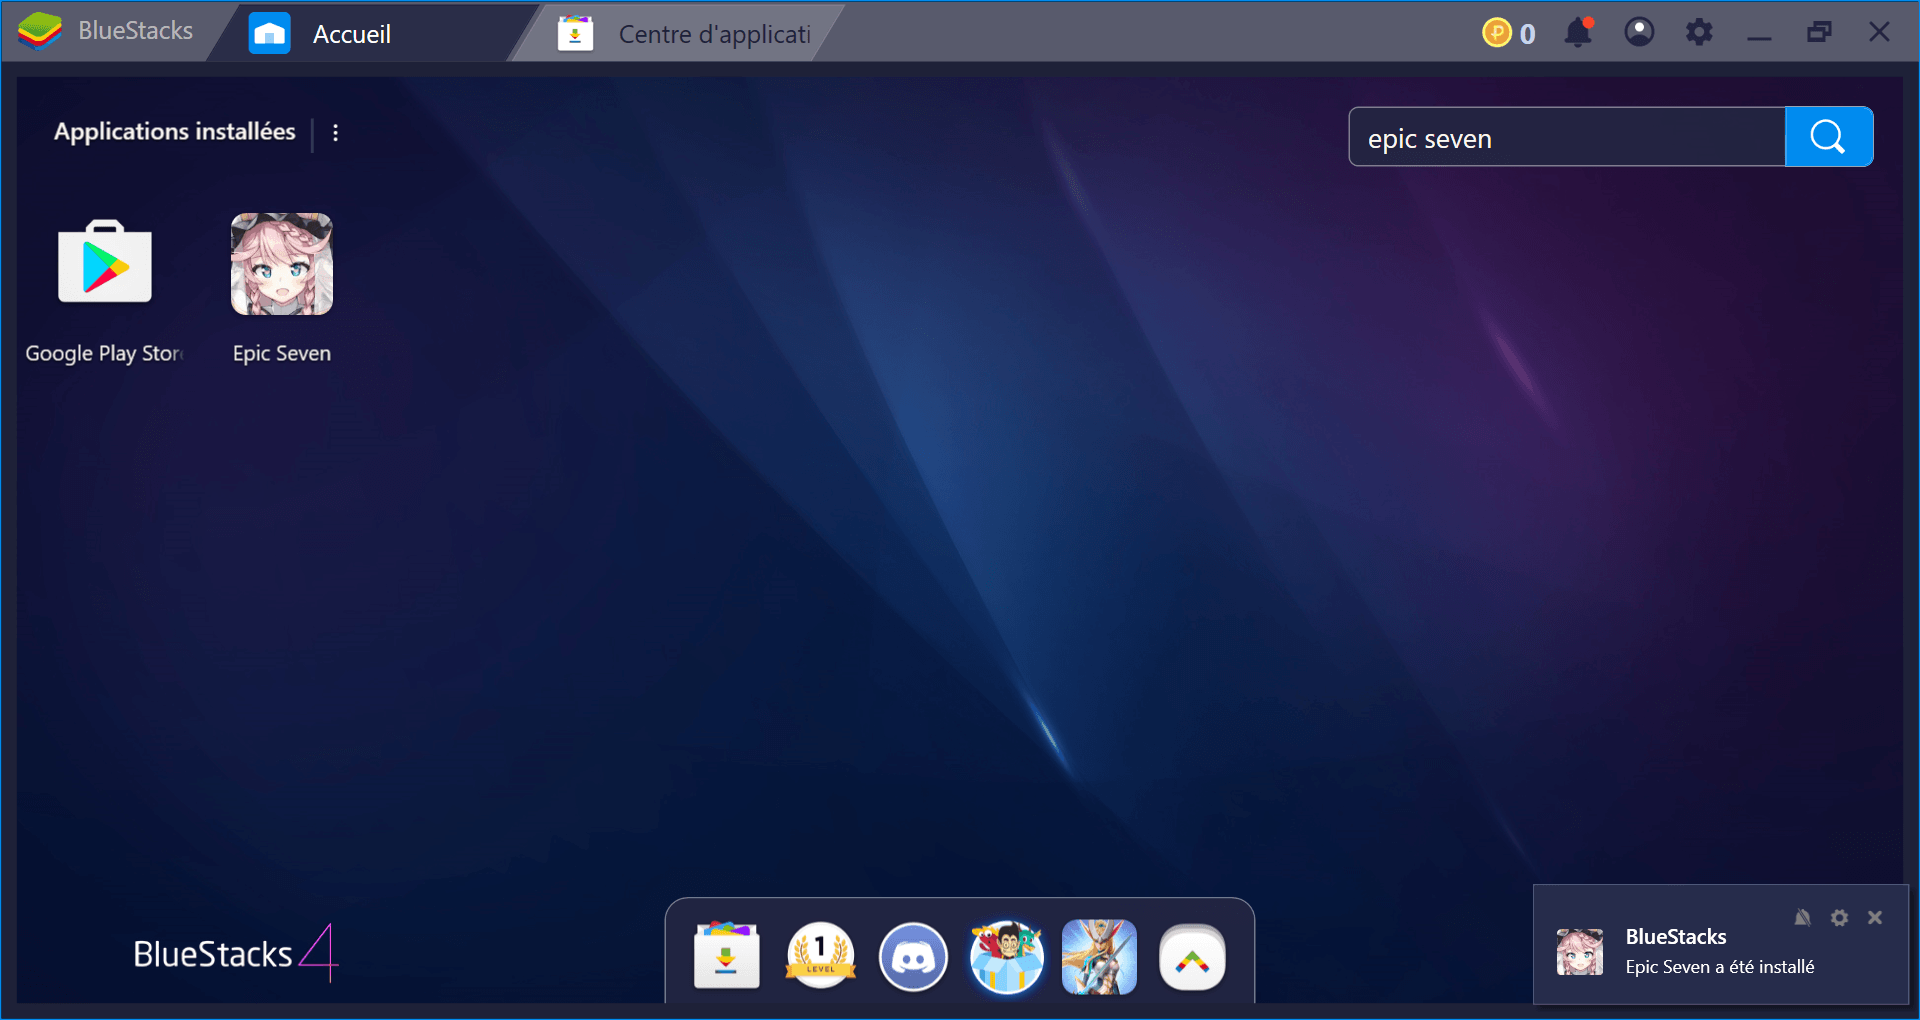The image size is (1920, 1020).
Task: Open the App Center dock icon
Action: pos(727,955)
